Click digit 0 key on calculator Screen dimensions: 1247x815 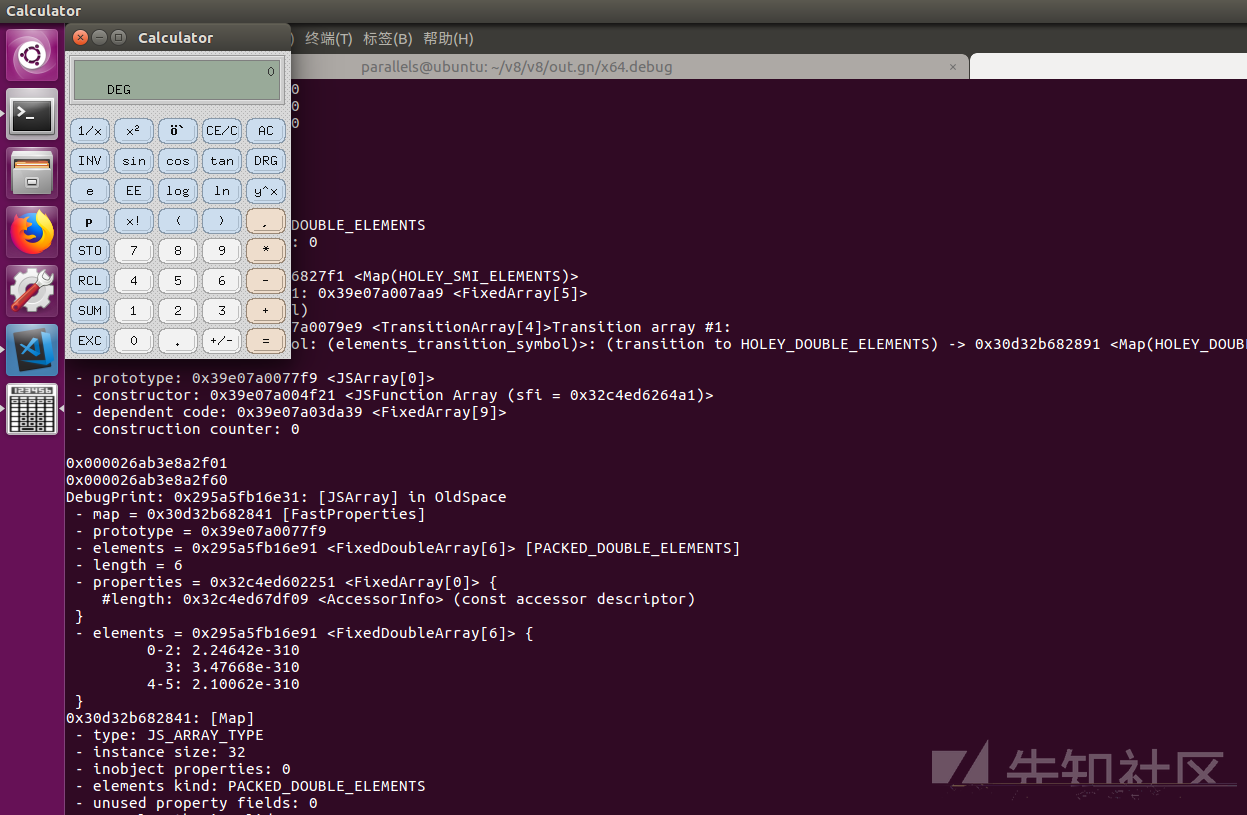coord(134,341)
